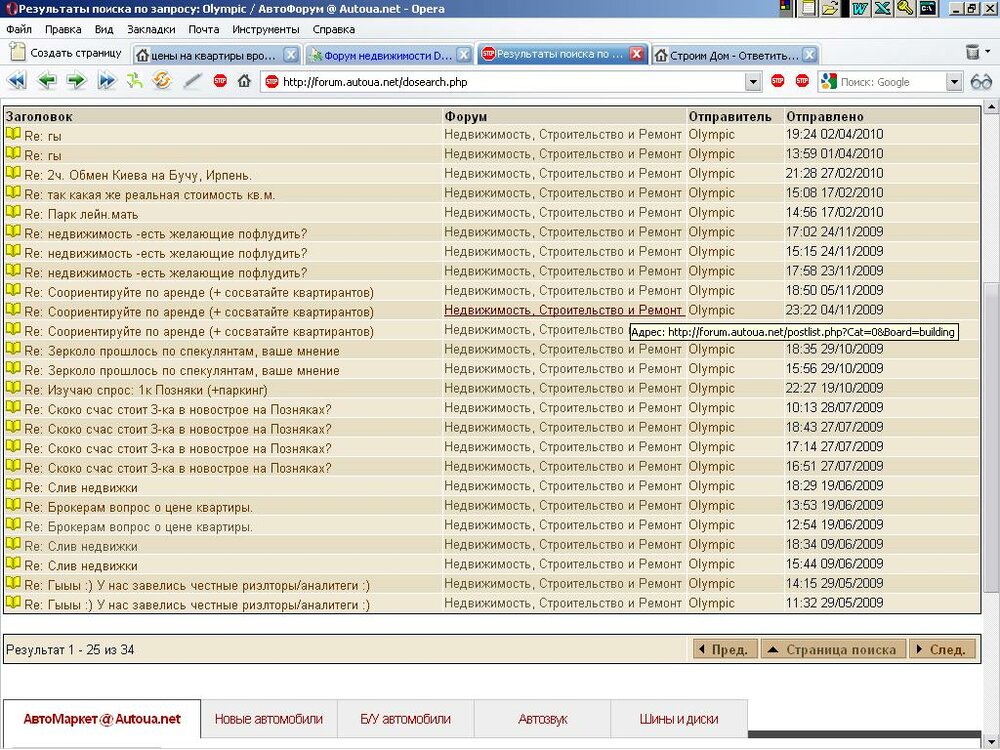Open the Почта menu
1000x750 pixels.
pos(203,29)
